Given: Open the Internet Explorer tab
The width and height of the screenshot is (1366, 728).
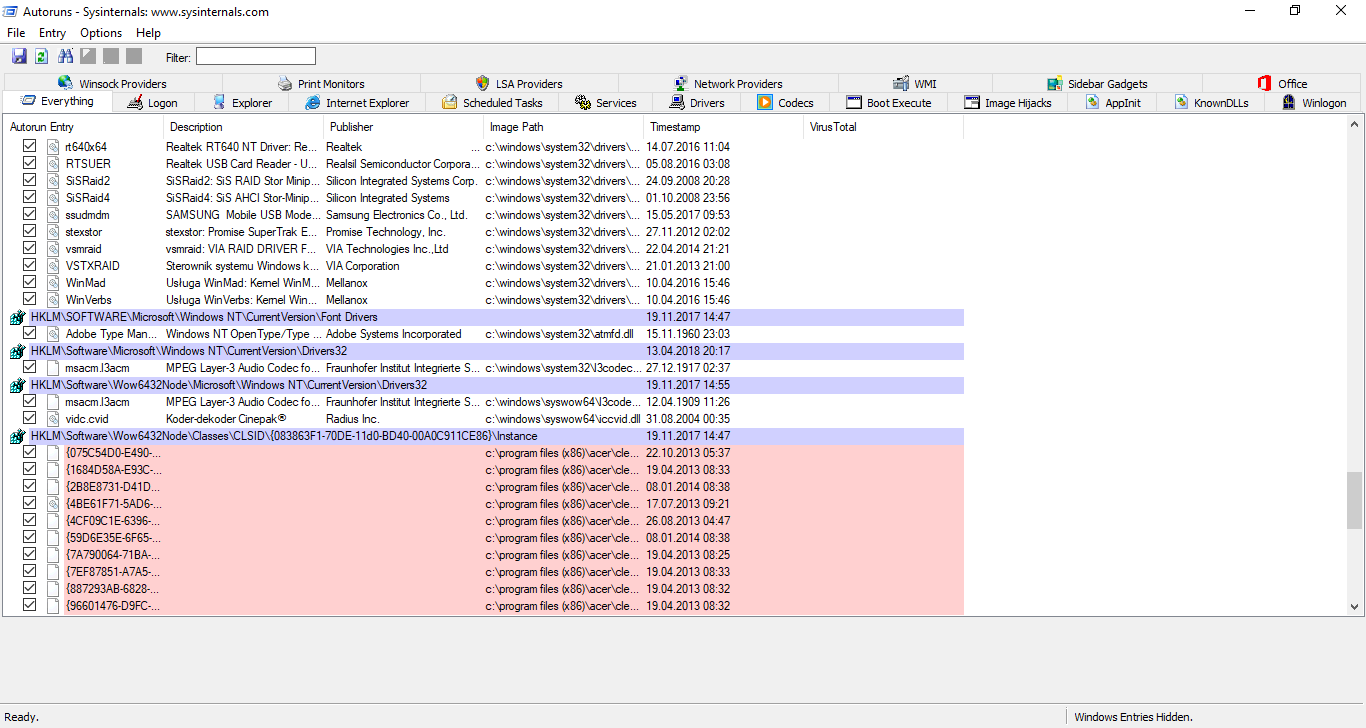Looking at the screenshot, I should pyautogui.click(x=357, y=102).
